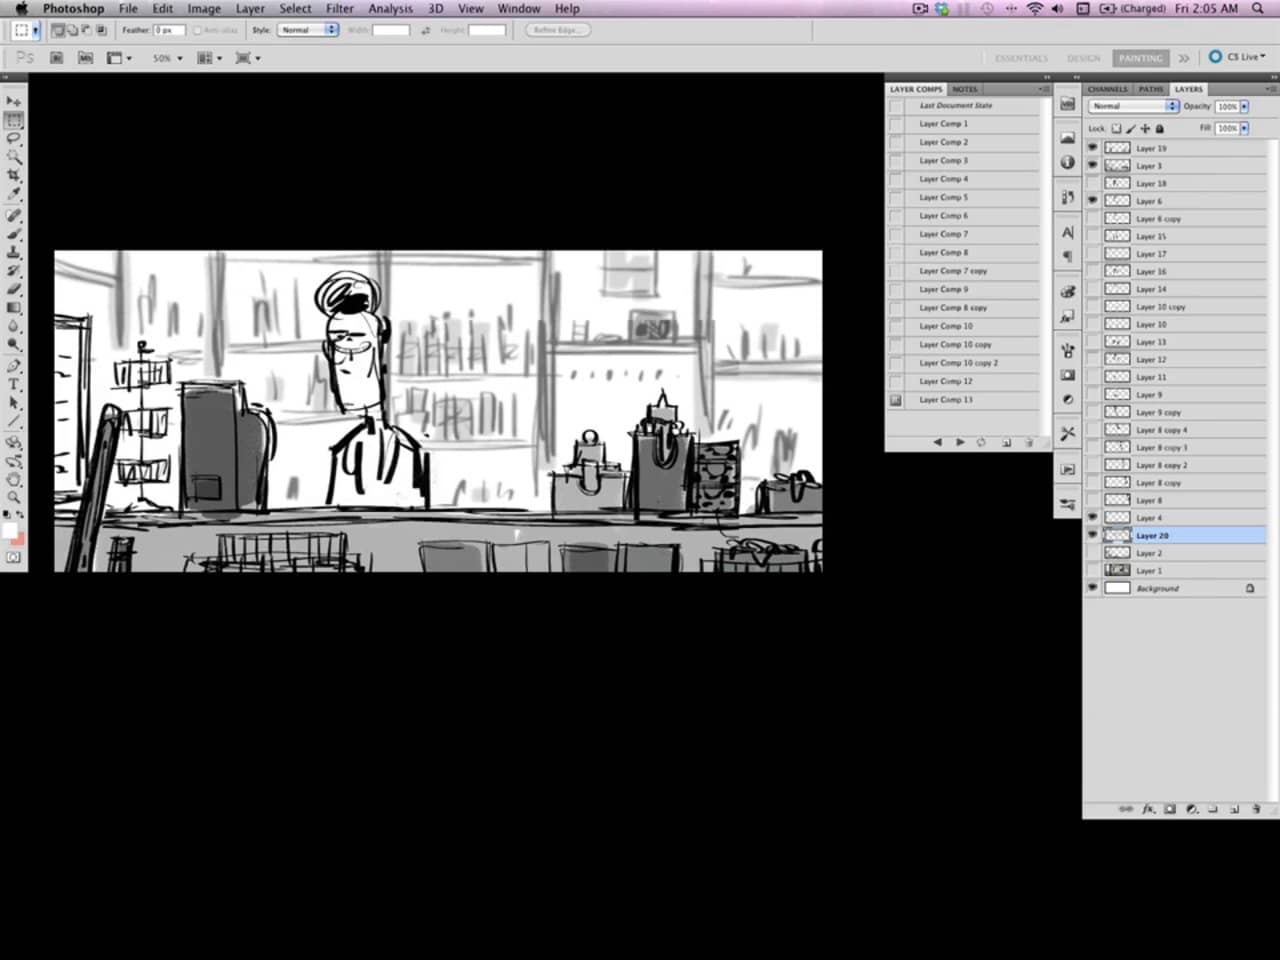Open the Arrange Documents dropdown

(209, 58)
